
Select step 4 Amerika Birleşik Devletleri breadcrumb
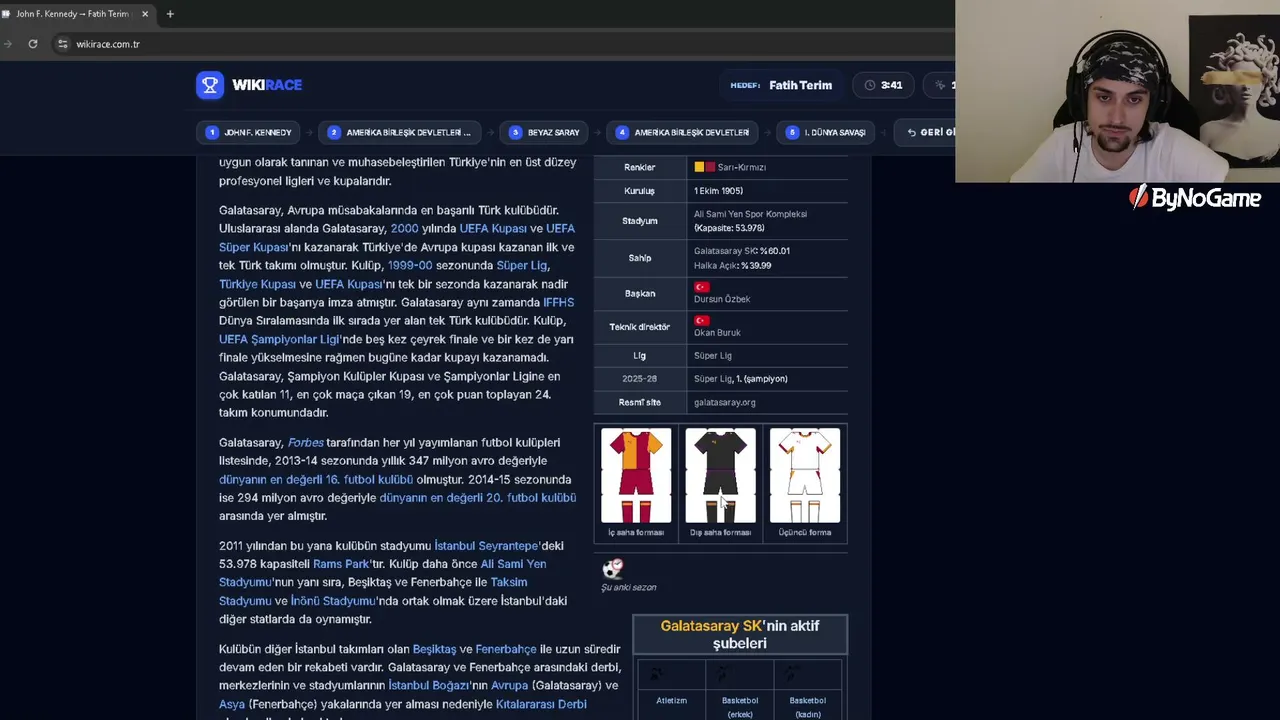coord(683,132)
